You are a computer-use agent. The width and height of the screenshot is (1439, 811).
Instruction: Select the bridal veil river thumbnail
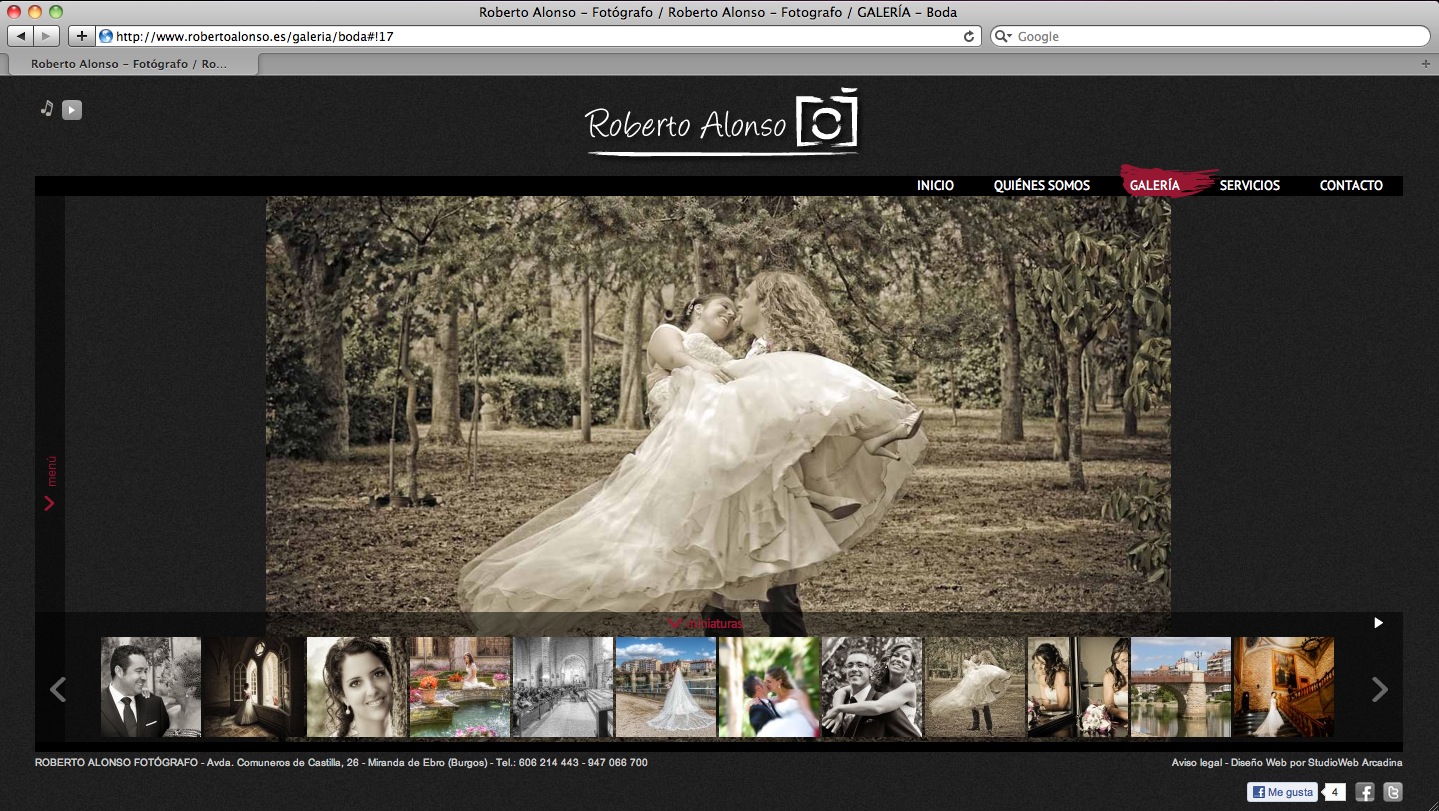point(666,687)
